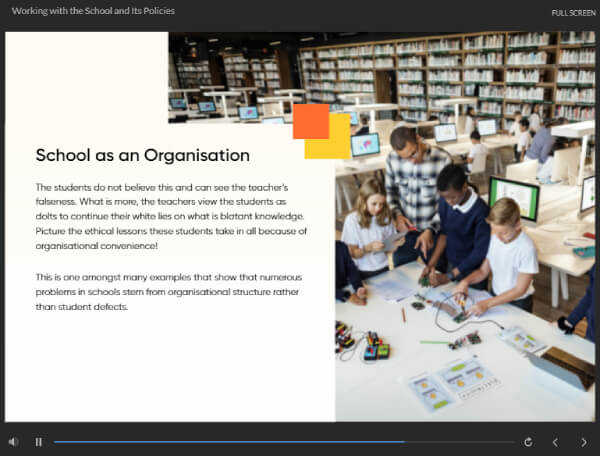Pause the slide playback
This screenshot has width=600, height=456.
[x=39, y=442]
